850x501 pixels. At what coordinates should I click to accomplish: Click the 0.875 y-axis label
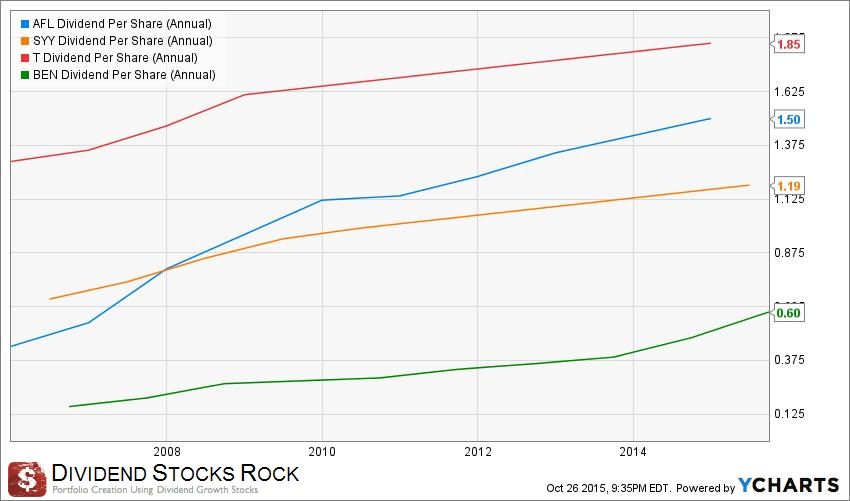[x=789, y=253]
